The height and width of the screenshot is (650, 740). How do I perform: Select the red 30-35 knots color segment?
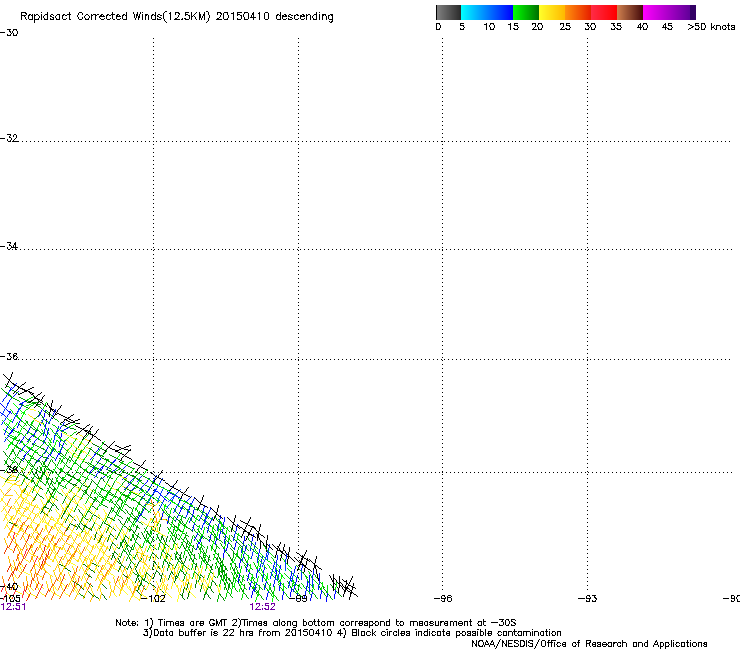604,12
